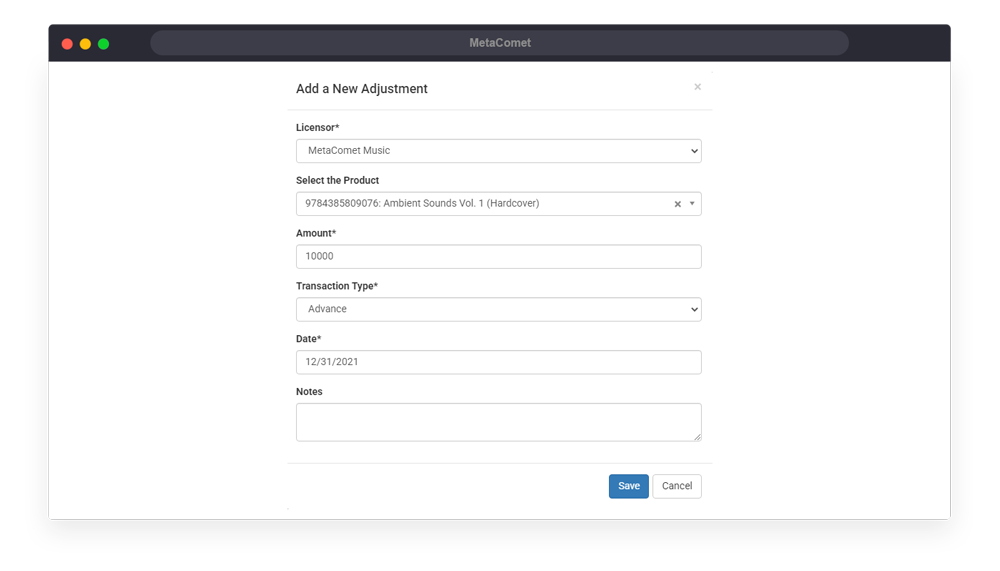Click the Amount* label
Screen dimensions: 1000x571
click(x=316, y=234)
